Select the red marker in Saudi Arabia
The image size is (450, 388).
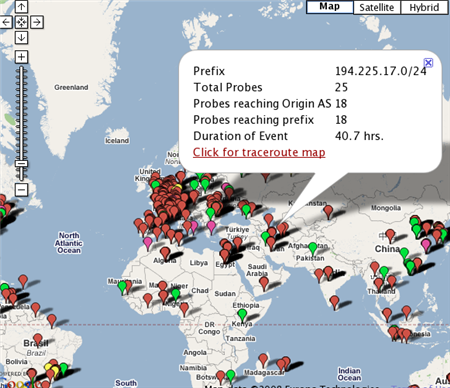tap(264, 284)
